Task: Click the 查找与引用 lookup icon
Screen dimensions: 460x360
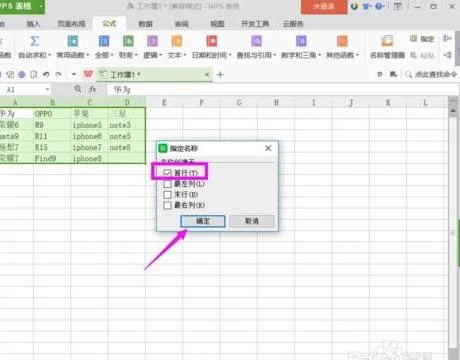Action: click(256, 41)
